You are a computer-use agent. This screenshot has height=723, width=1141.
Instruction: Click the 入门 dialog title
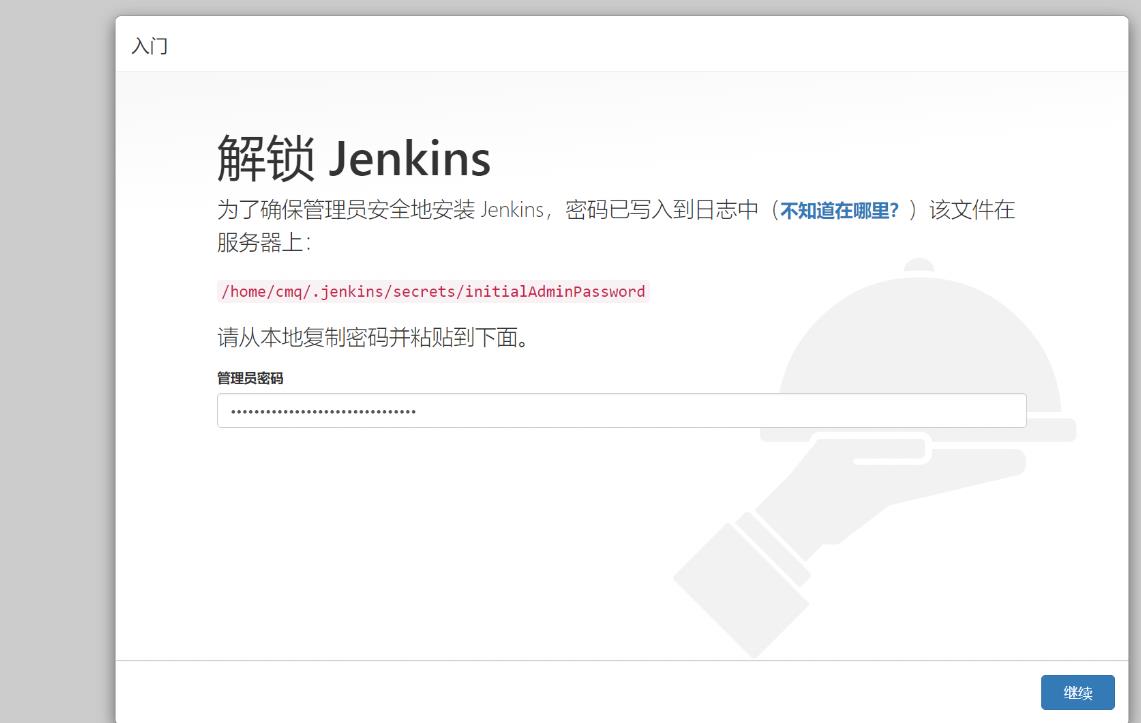tap(150, 46)
